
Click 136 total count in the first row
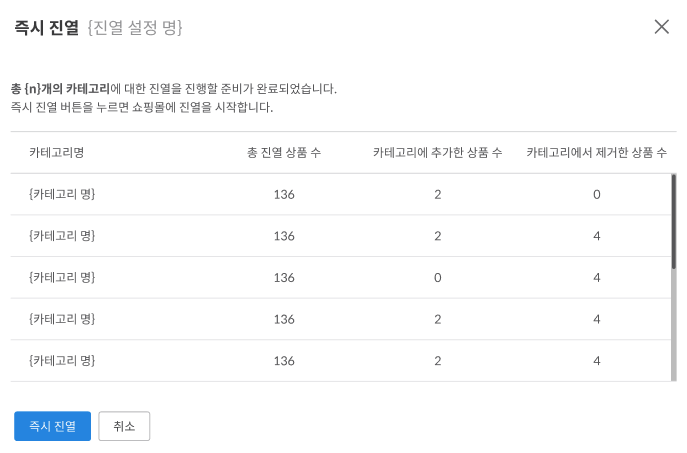click(284, 194)
